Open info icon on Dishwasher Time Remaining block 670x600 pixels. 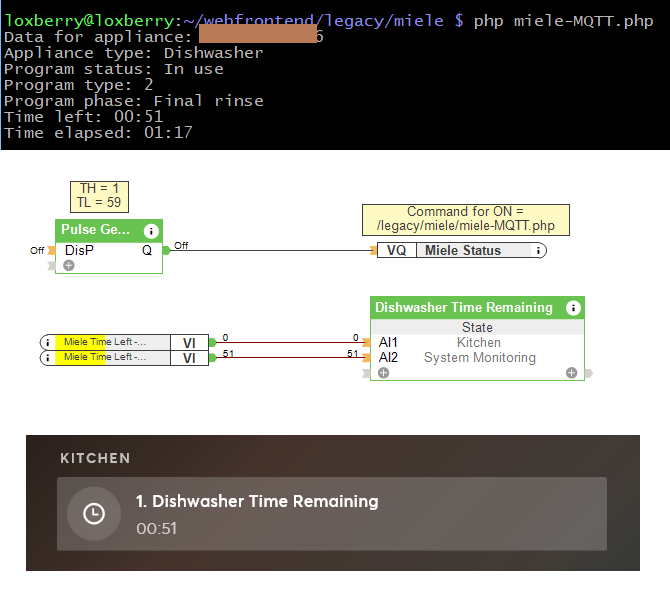573,308
